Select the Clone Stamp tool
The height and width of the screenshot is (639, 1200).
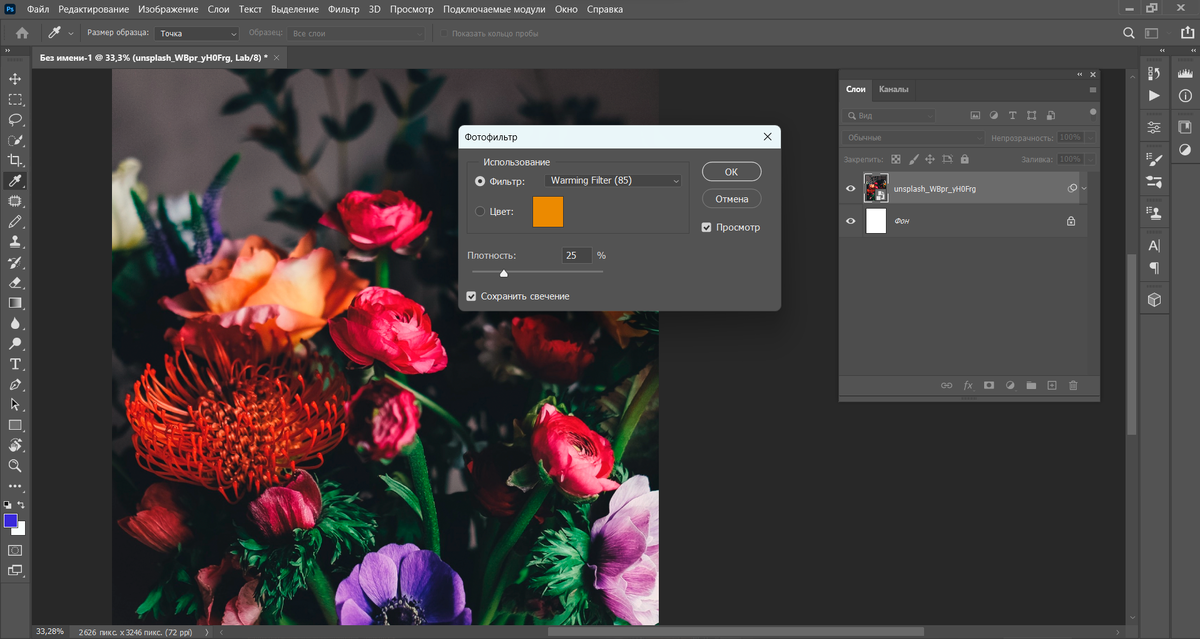[15, 242]
